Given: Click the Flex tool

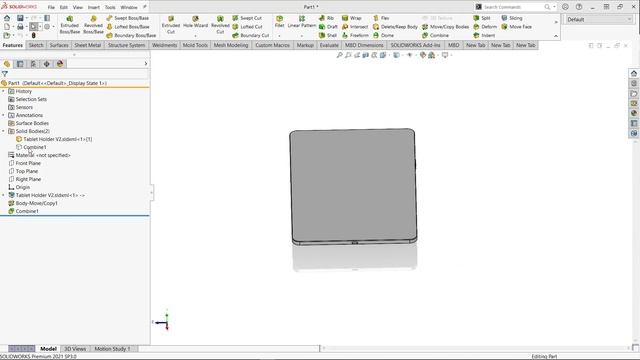Looking at the screenshot, I should [381, 18].
